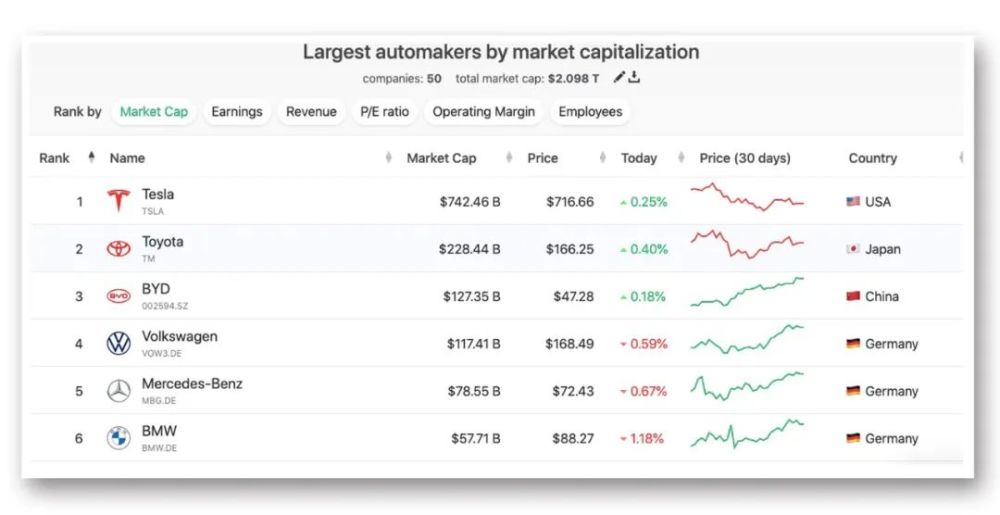Rank by Revenue
The width and height of the screenshot is (1000, 515).
[x=311, y=112]
